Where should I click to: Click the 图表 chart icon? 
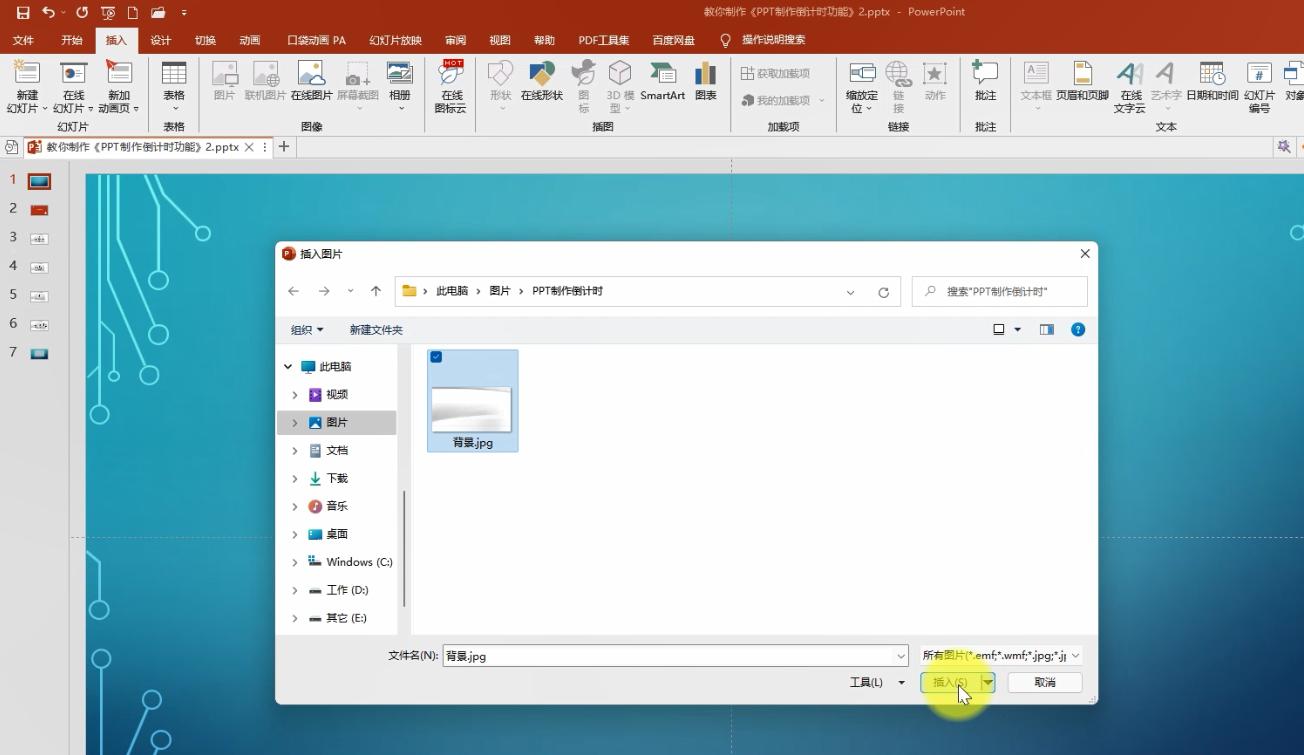[x=705, y=80]
